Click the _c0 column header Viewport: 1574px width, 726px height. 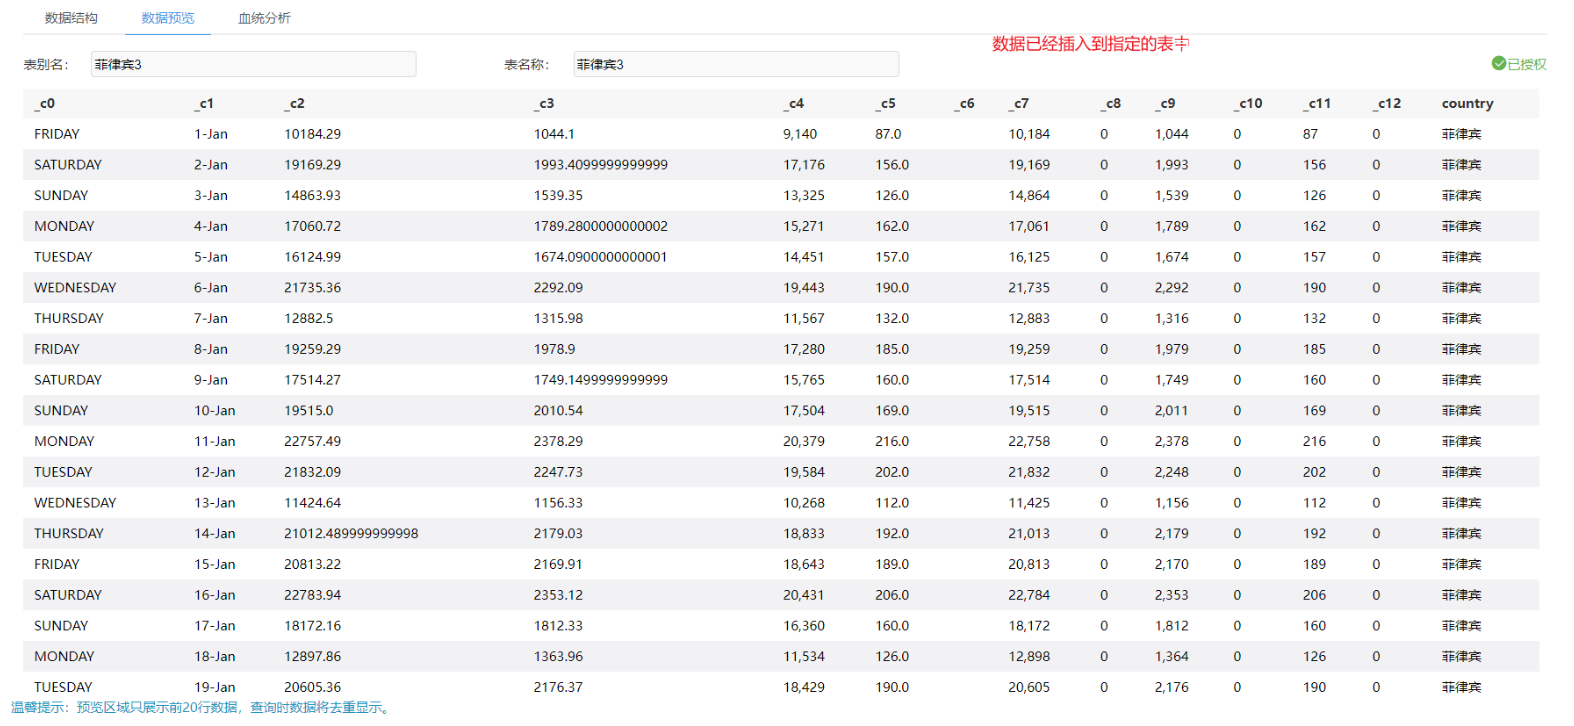pos(44,103)
